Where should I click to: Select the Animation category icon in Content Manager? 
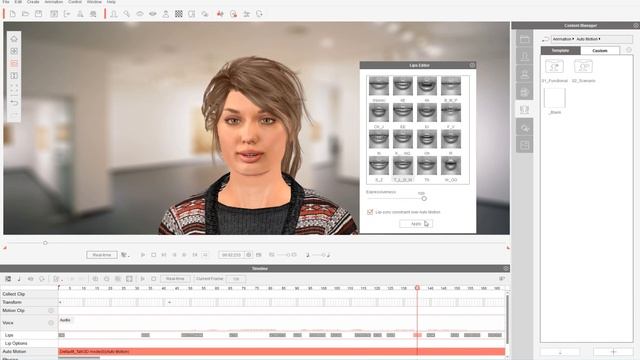pos(524,109)
